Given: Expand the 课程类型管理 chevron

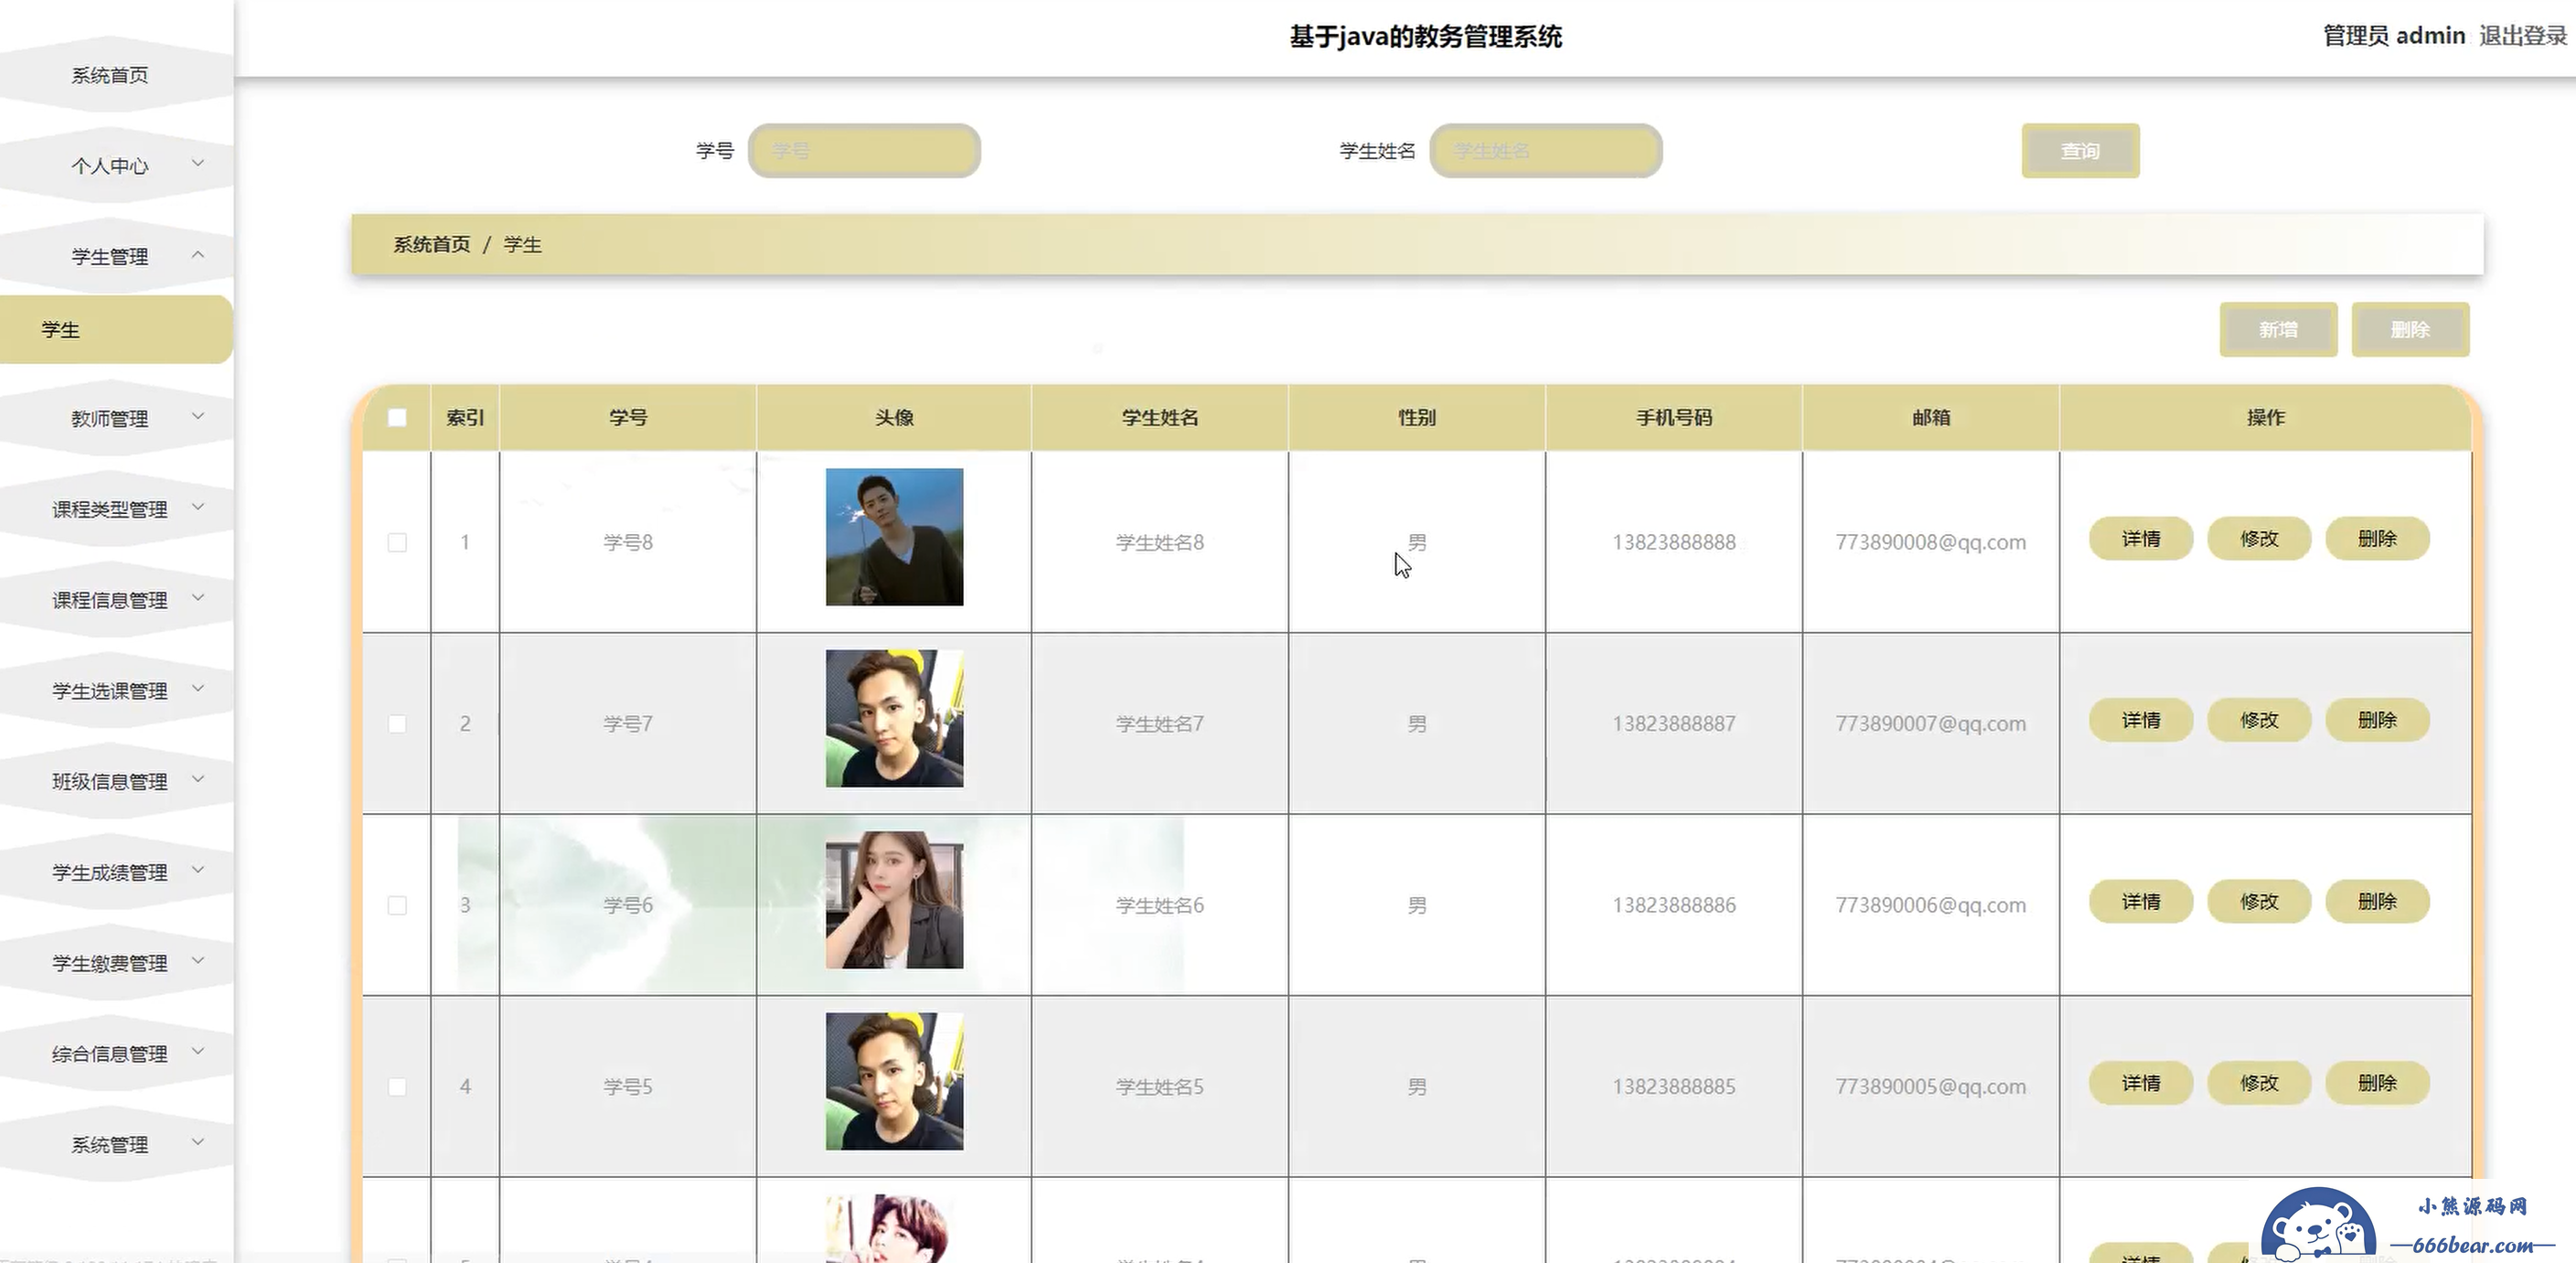Looking at the screenshot, I should (198, 507).
